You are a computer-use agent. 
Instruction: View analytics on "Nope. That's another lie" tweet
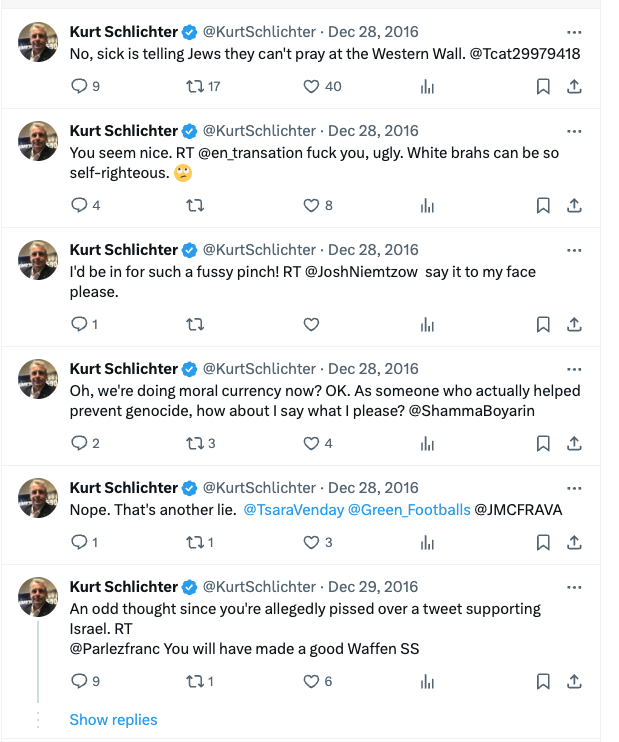tap(428, 543)
